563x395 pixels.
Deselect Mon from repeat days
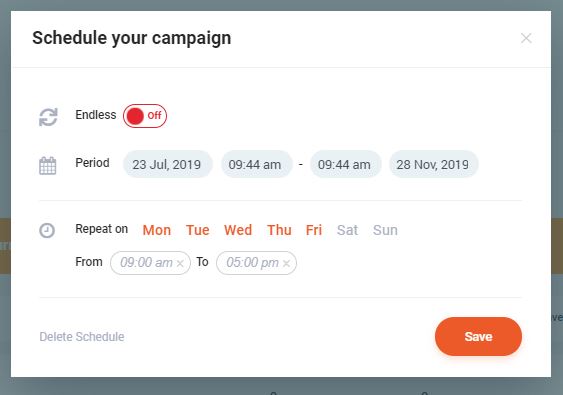click(x=157, y=230)
